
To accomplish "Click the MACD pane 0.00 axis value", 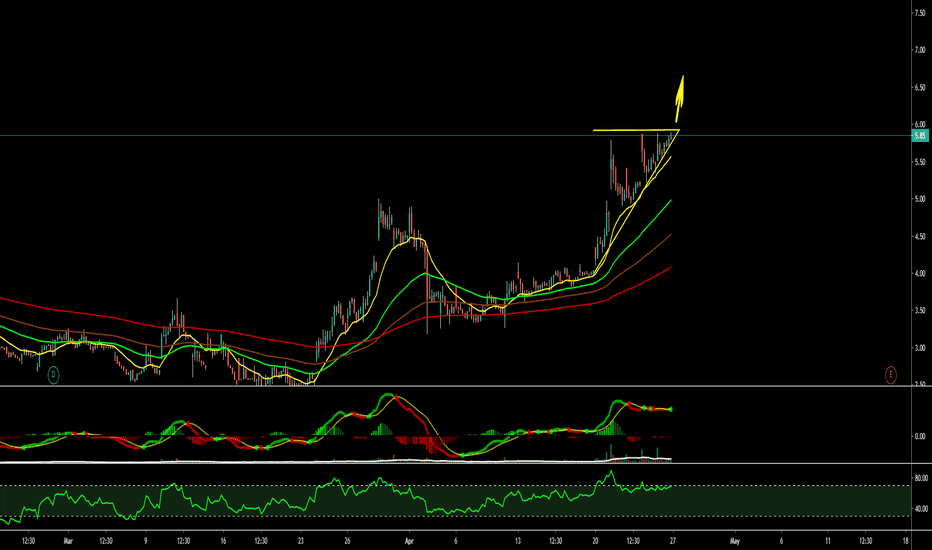I will tap(920, 436).
